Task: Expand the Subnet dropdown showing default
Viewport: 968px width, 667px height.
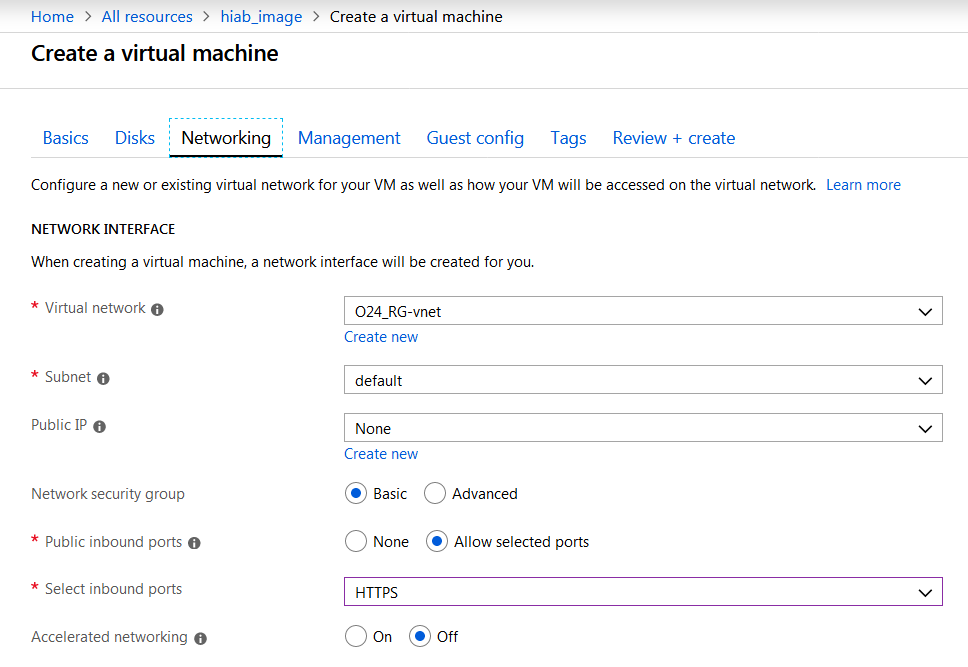Action: [642, 380]
